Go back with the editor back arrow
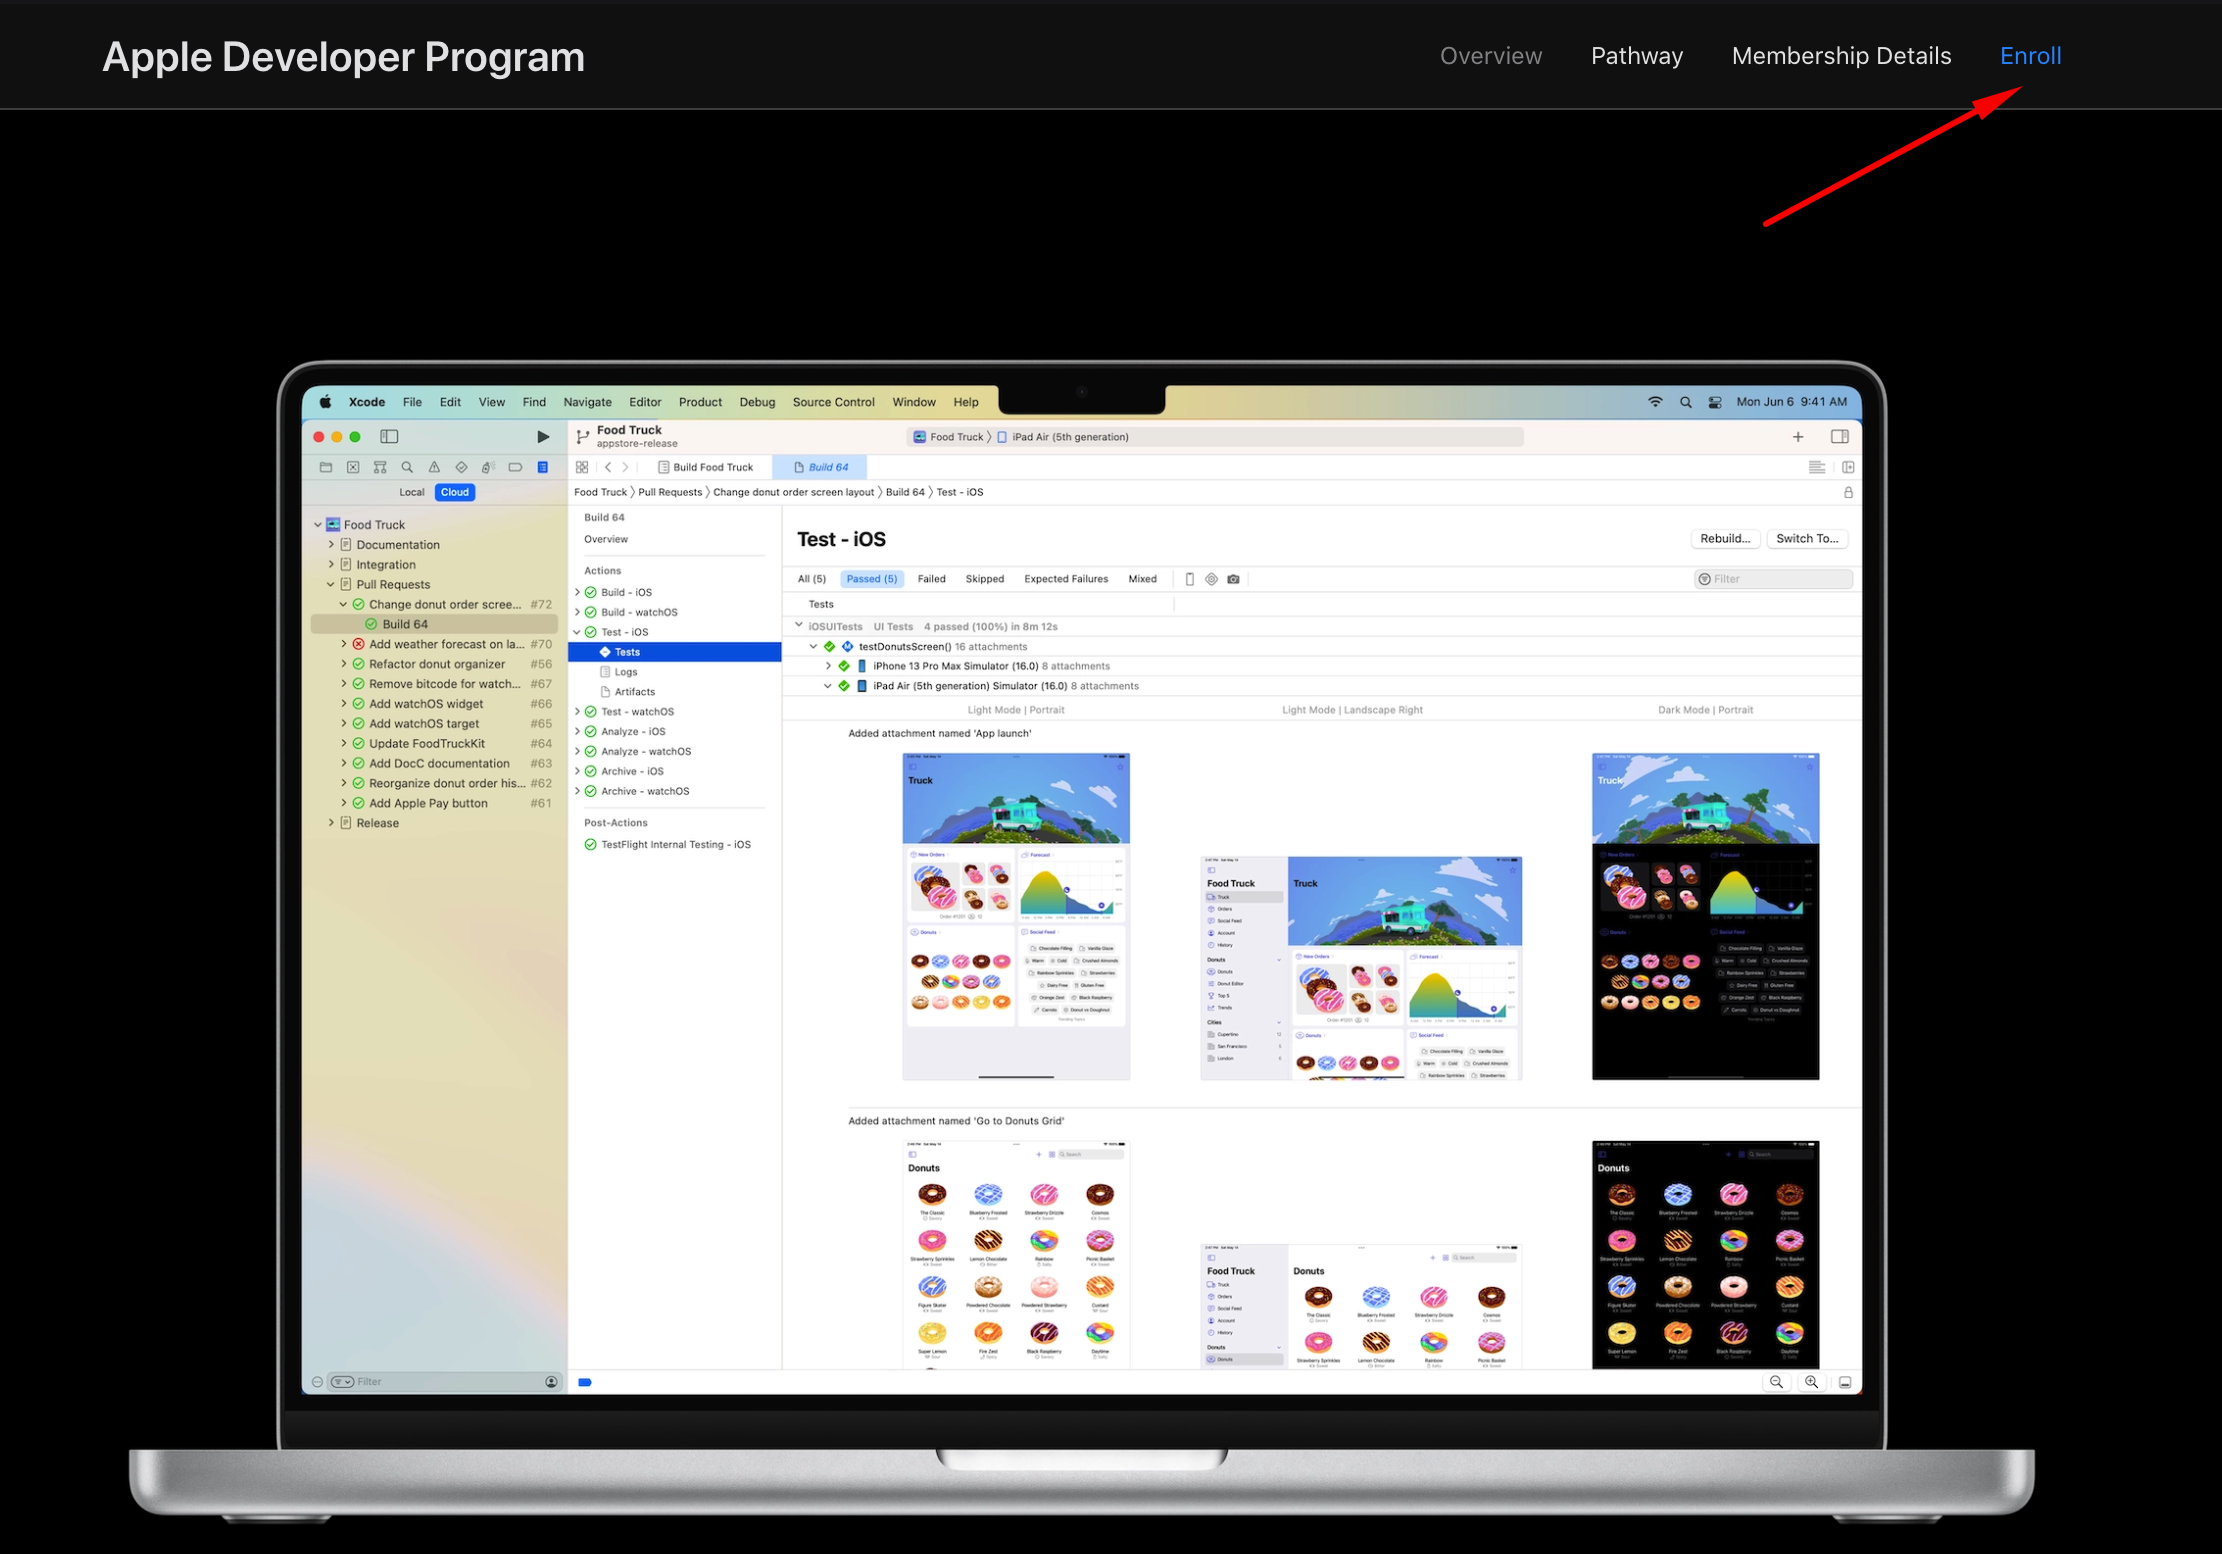 pos(608,467)
